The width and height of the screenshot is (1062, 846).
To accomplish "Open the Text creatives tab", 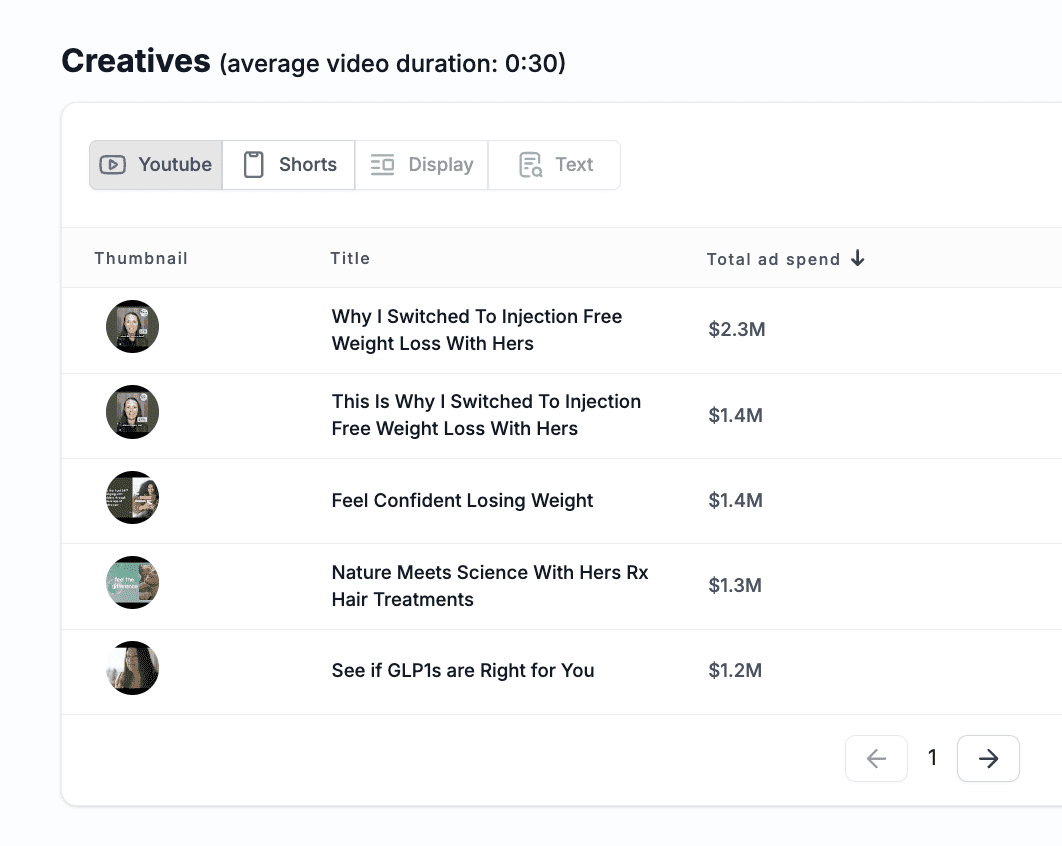I will pos(554,165).
